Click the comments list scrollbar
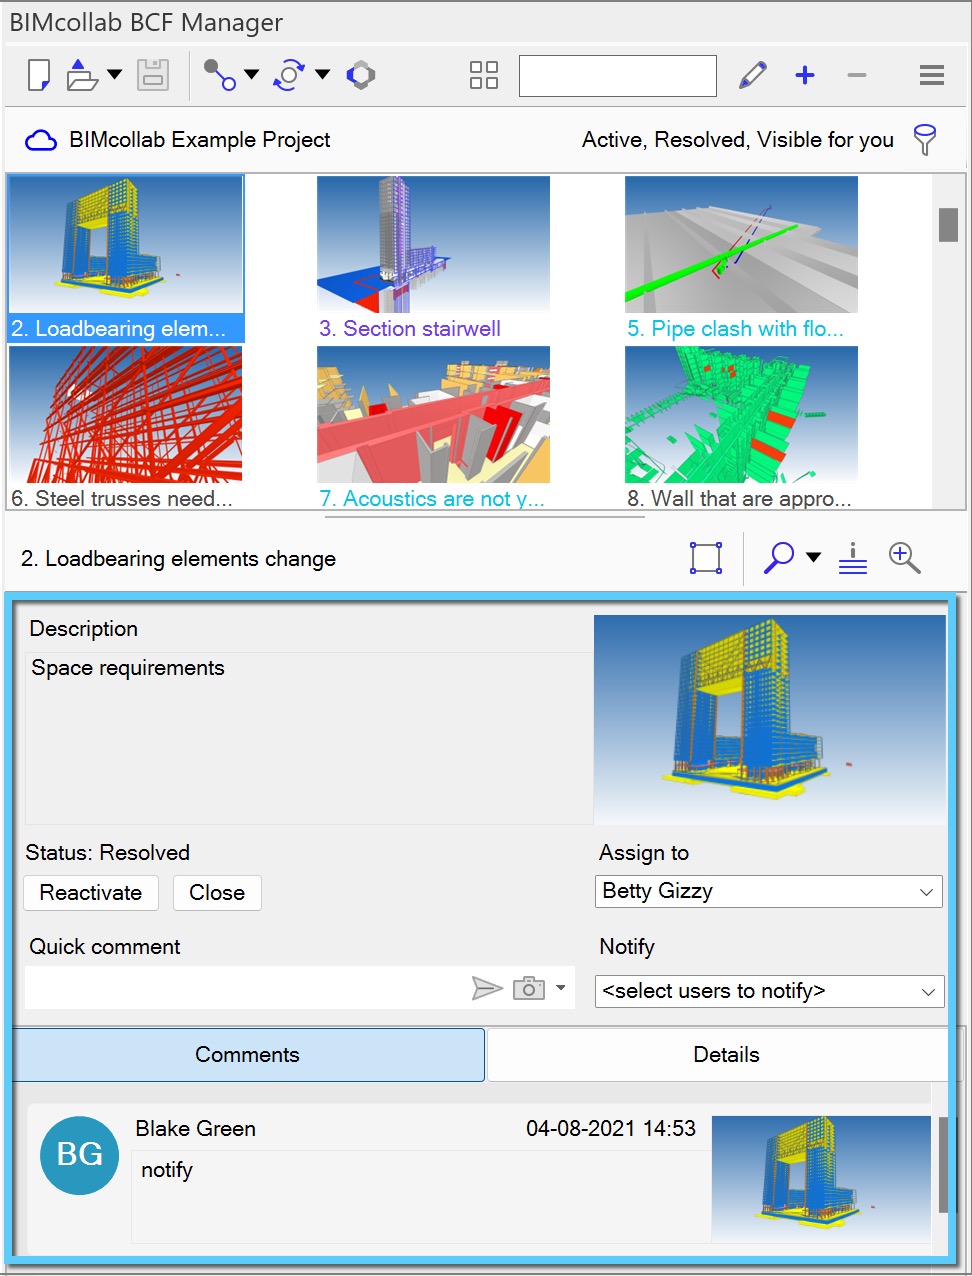972x1276 pixels. click(x=944, y=1166)
